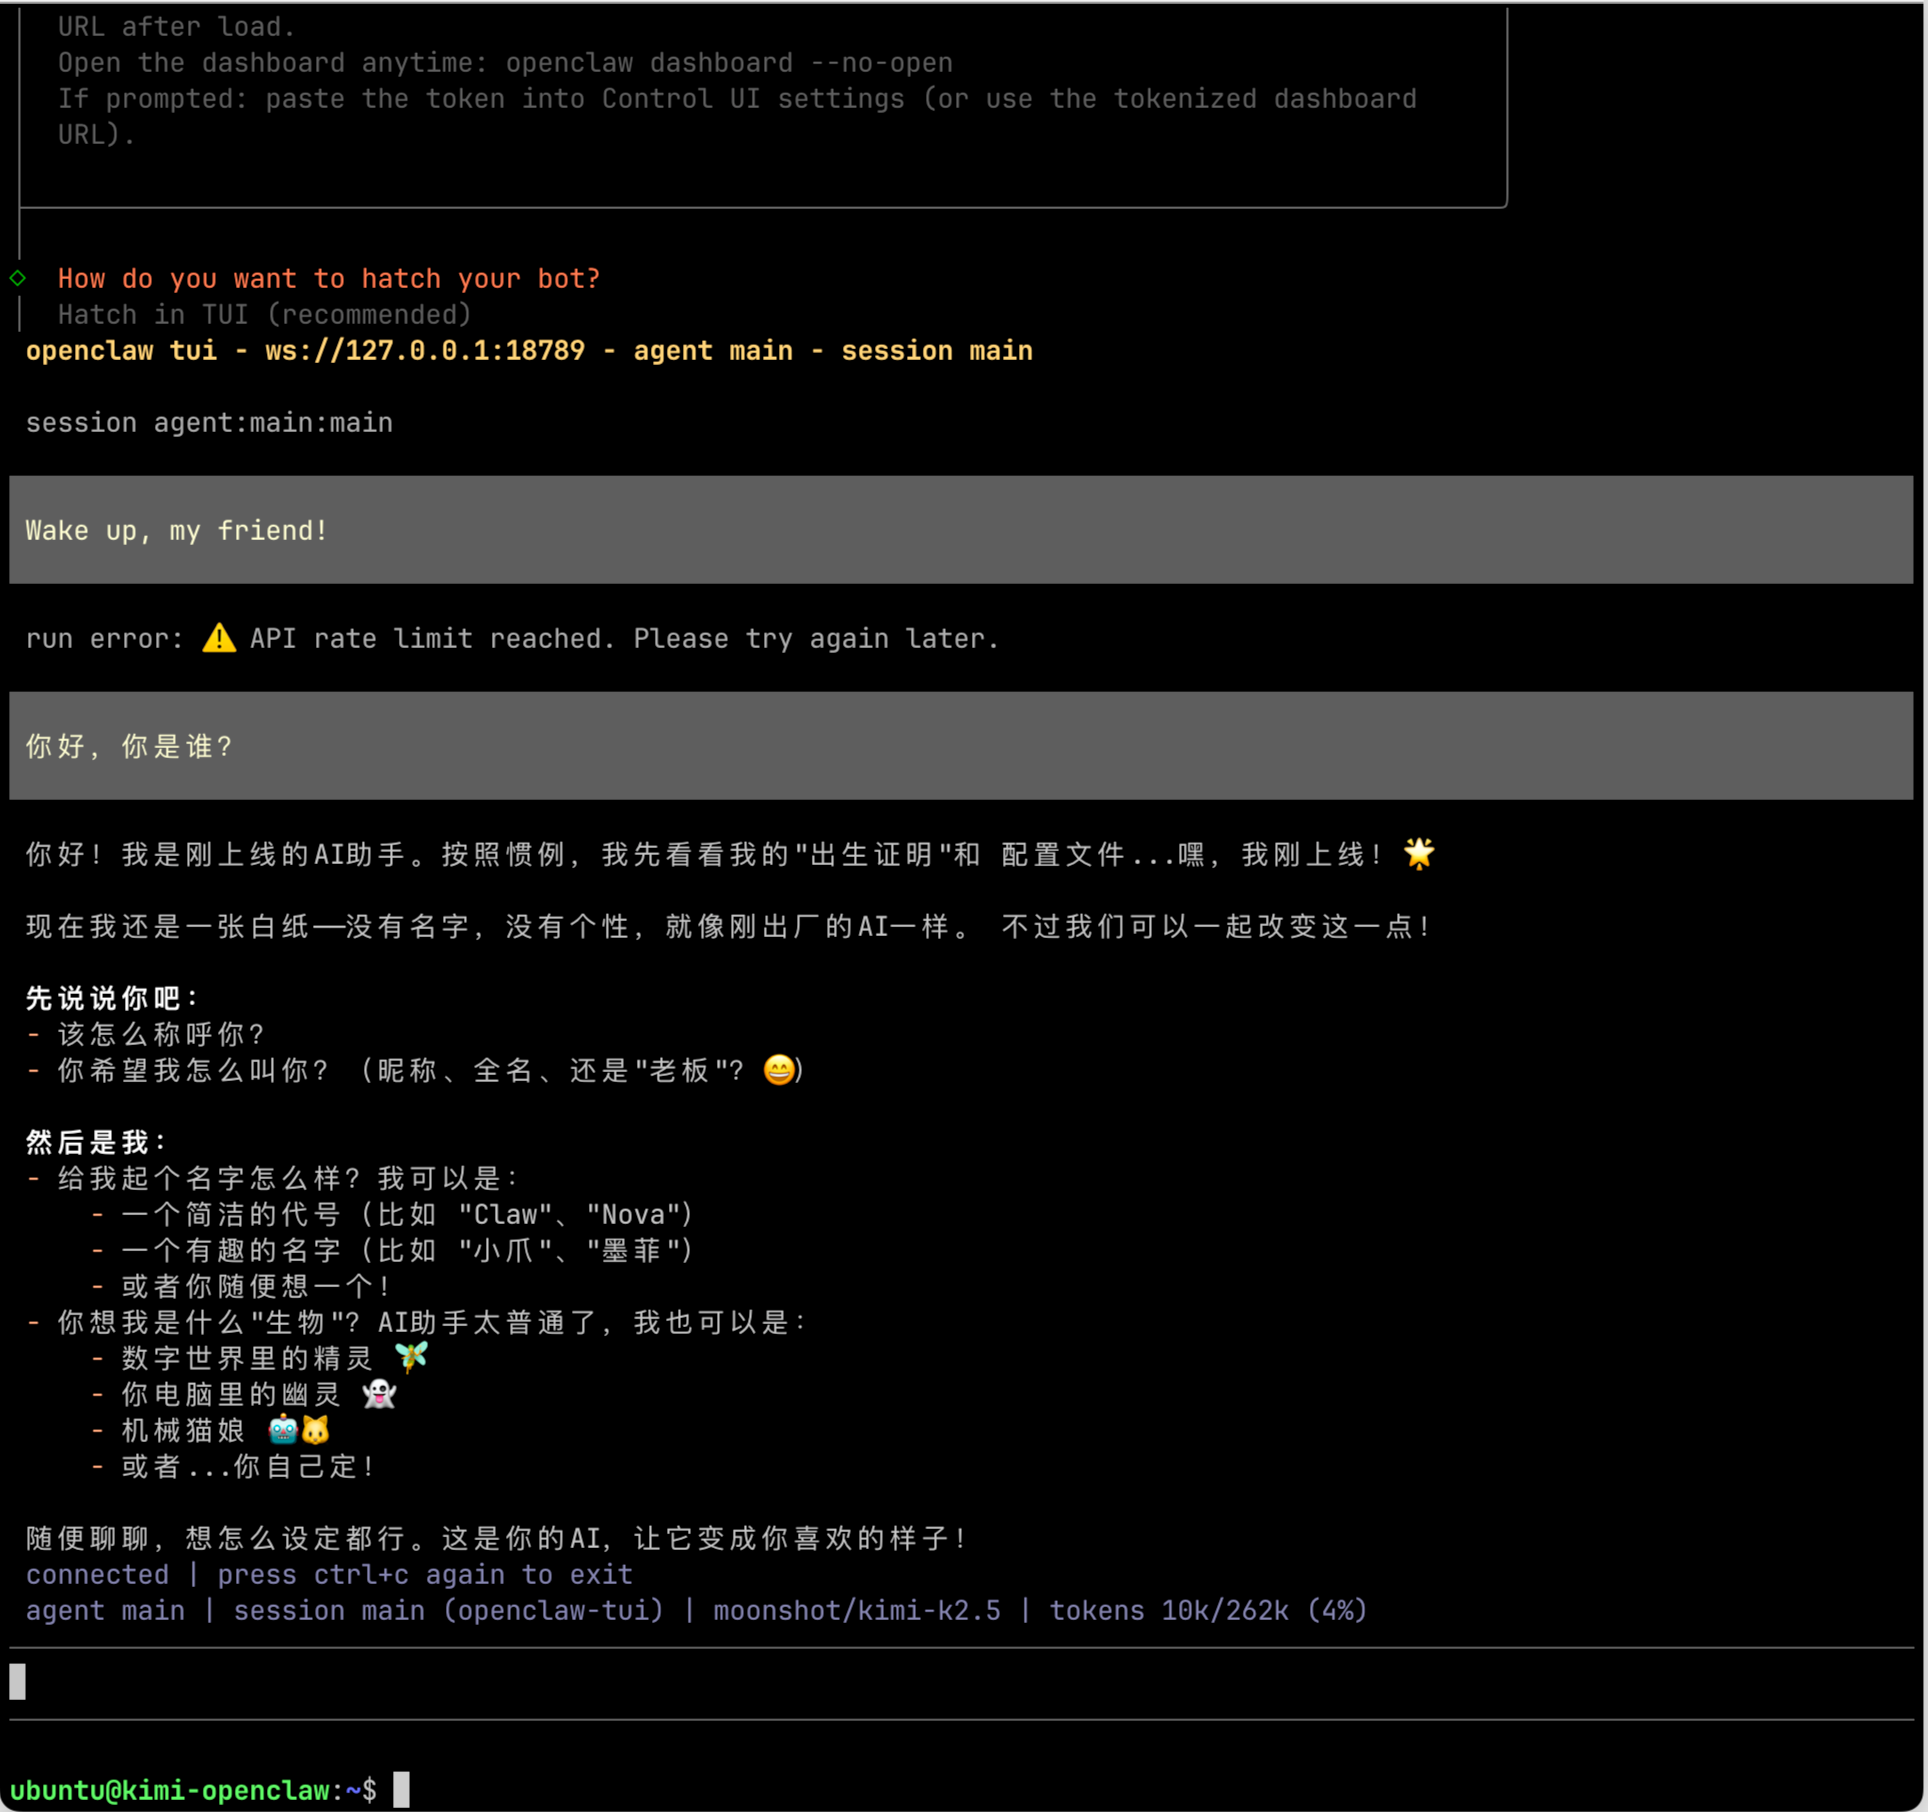Screen dimensions: 1928x1812
Task: Click "If prompted: paste the token" line
Action: click(x=737, y=98)
